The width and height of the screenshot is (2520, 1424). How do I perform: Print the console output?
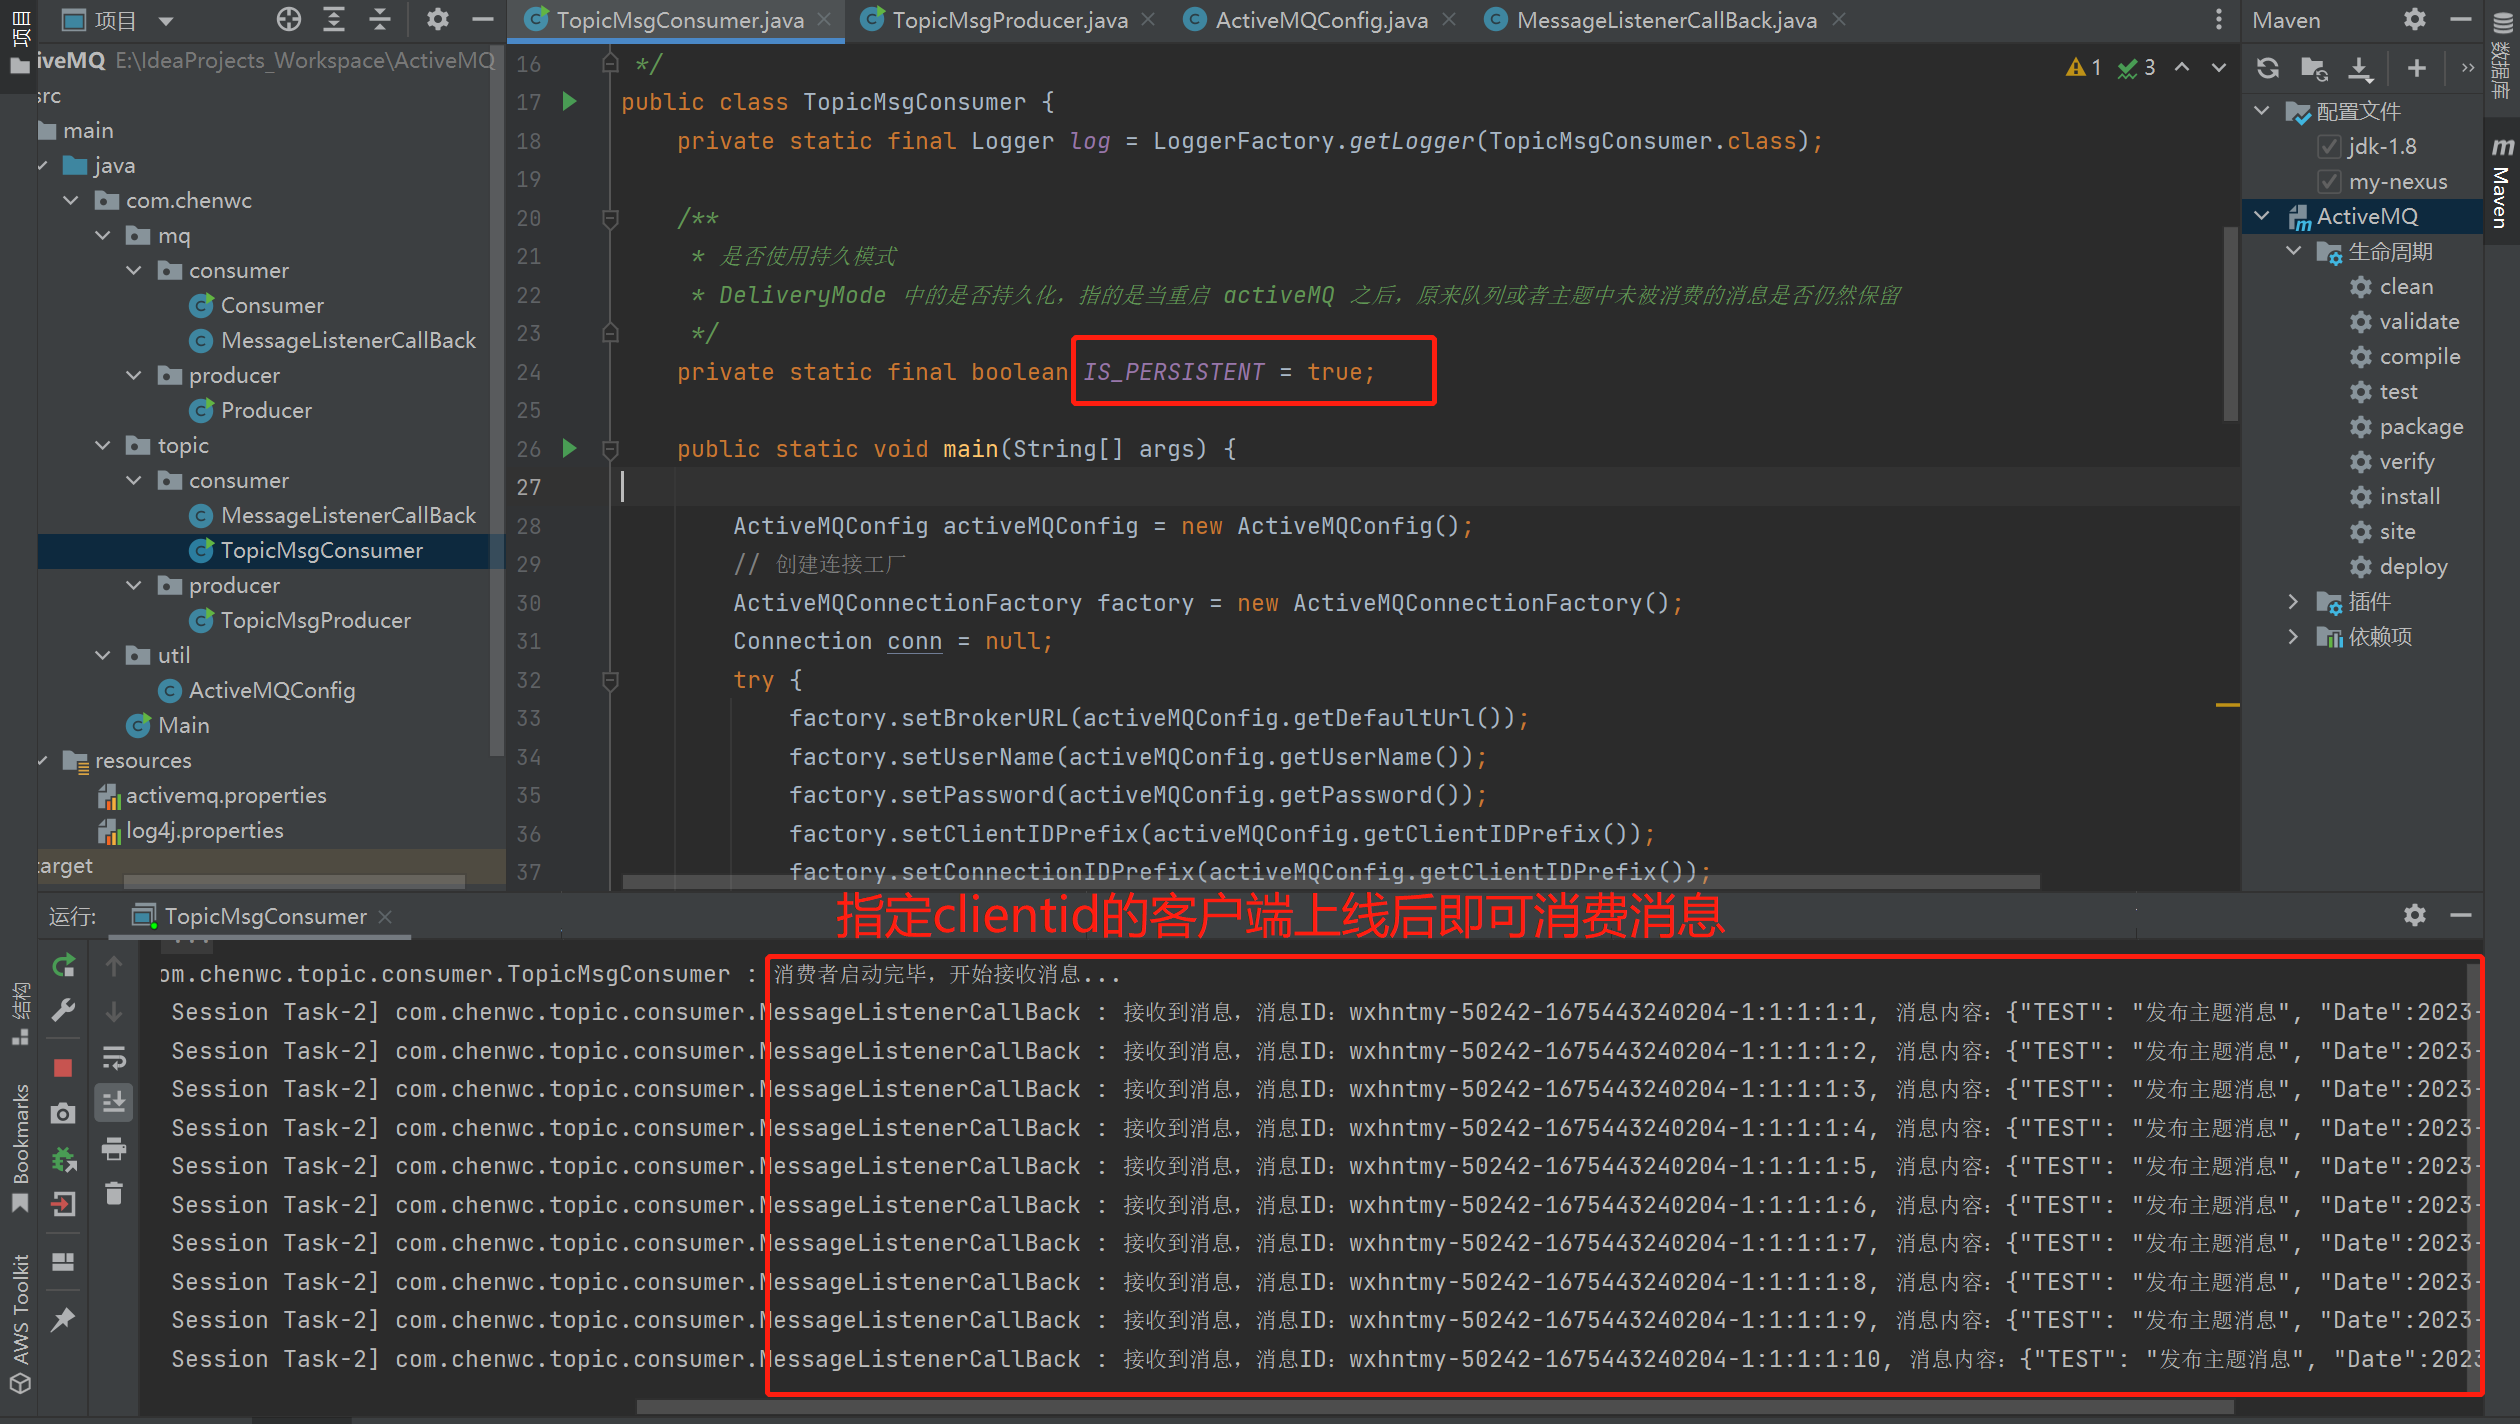click(114, 1148)
